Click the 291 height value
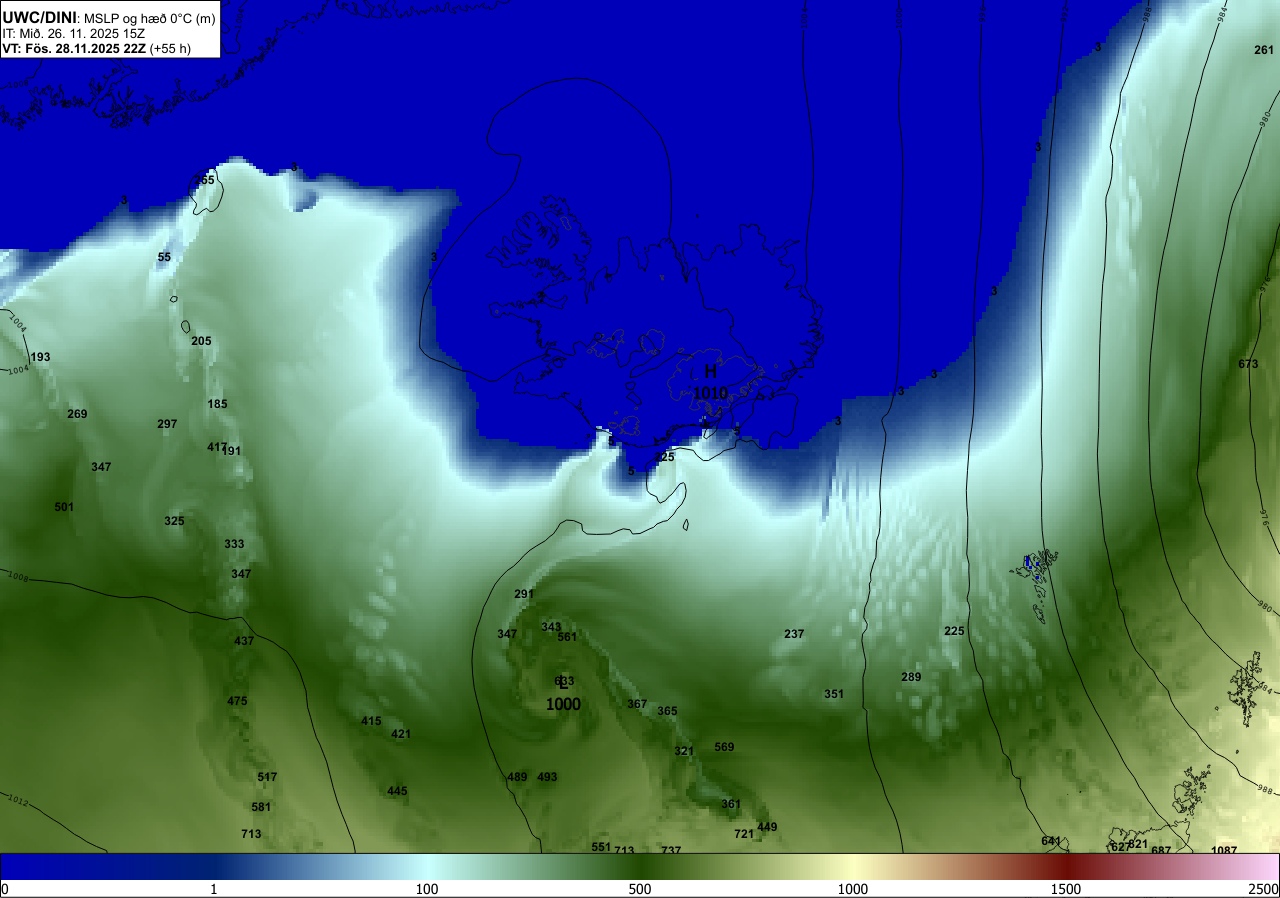The width and height of the screenshot is (1280, 898). coord(524,594)
